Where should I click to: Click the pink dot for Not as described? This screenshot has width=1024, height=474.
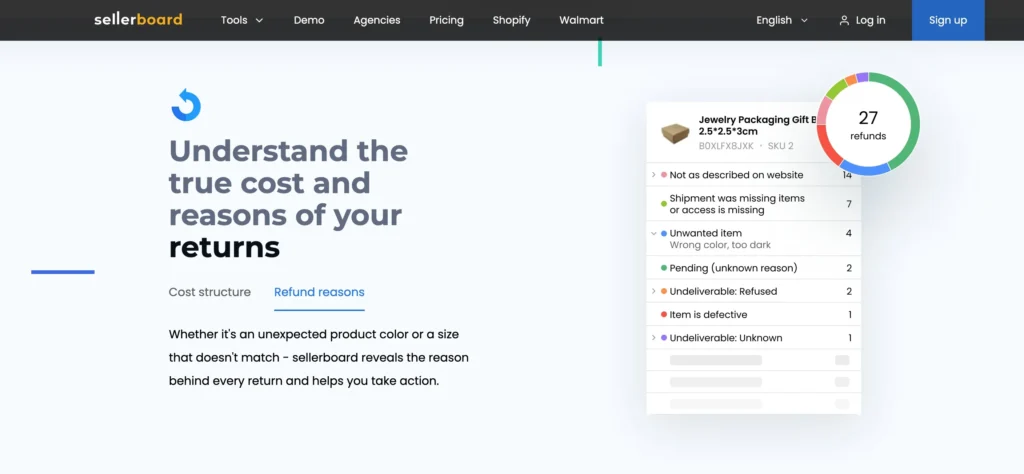coord(664,175)
